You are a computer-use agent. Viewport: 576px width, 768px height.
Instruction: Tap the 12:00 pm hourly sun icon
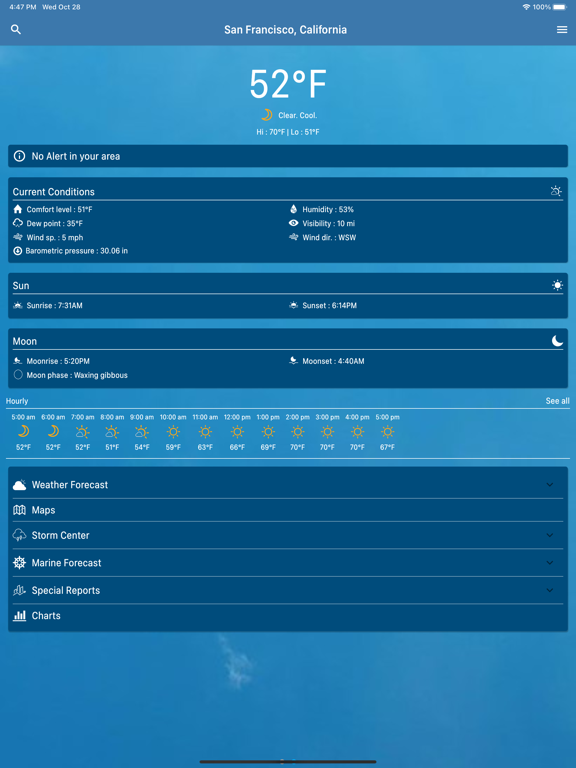[237, 432]
